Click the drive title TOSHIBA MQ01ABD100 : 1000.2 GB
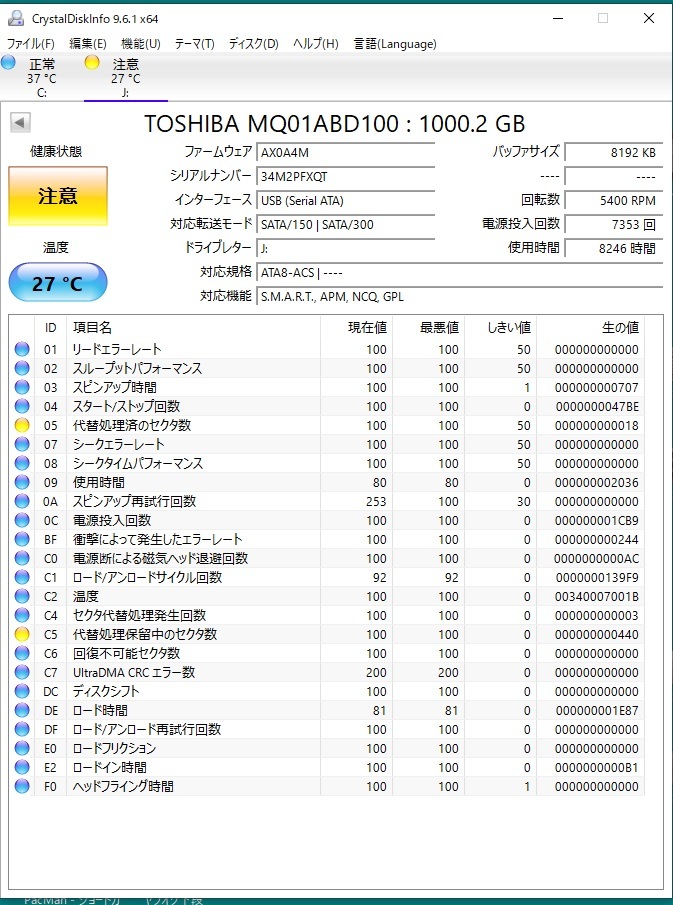The width and height of the screenshot is (673, 905). pos(334,124)
